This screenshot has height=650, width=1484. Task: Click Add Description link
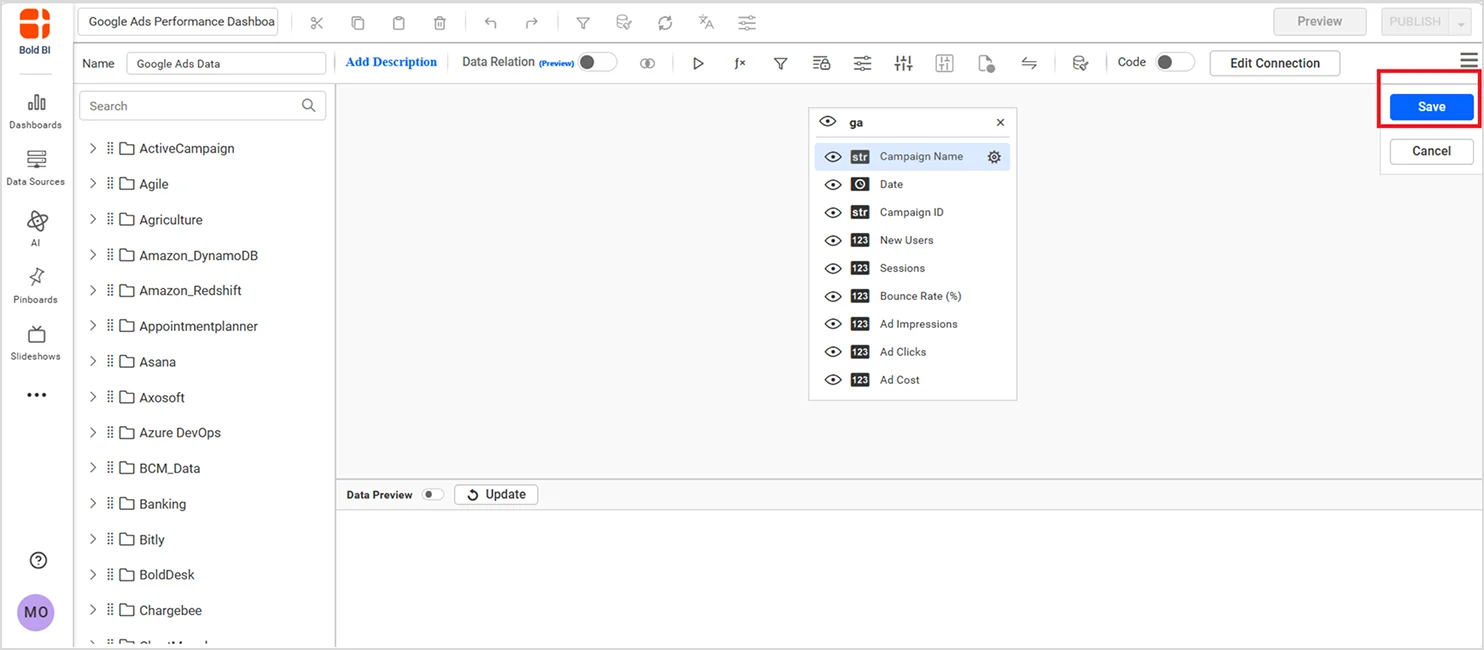[391, 62]
